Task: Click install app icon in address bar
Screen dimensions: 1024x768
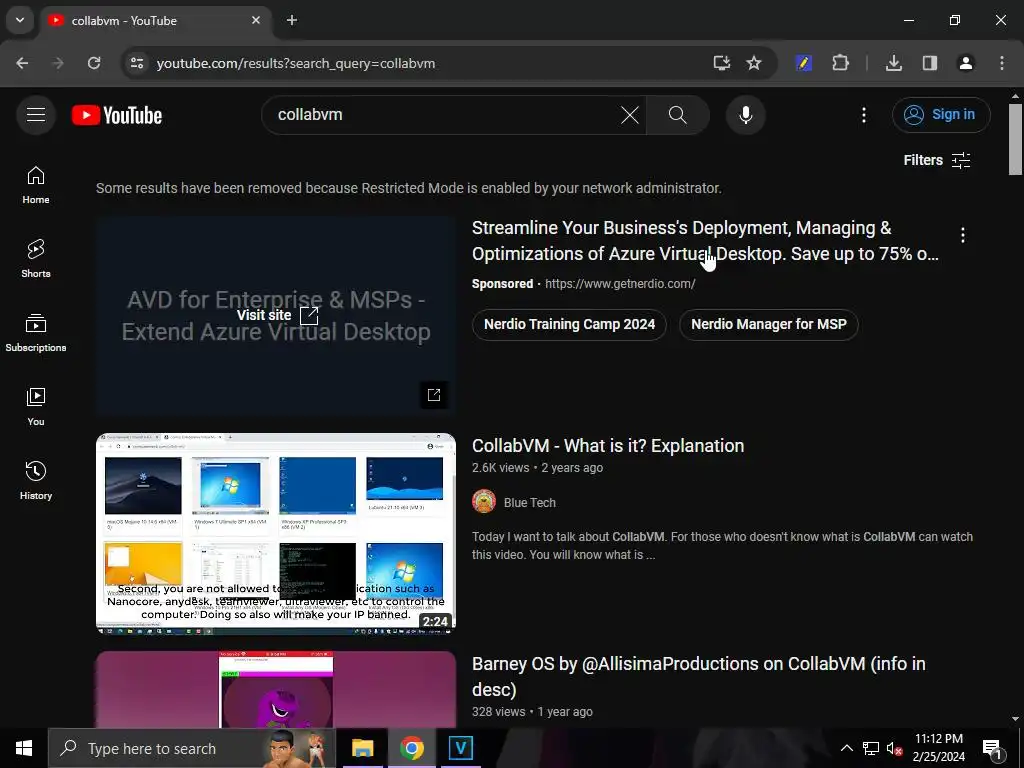Action: 722,63
